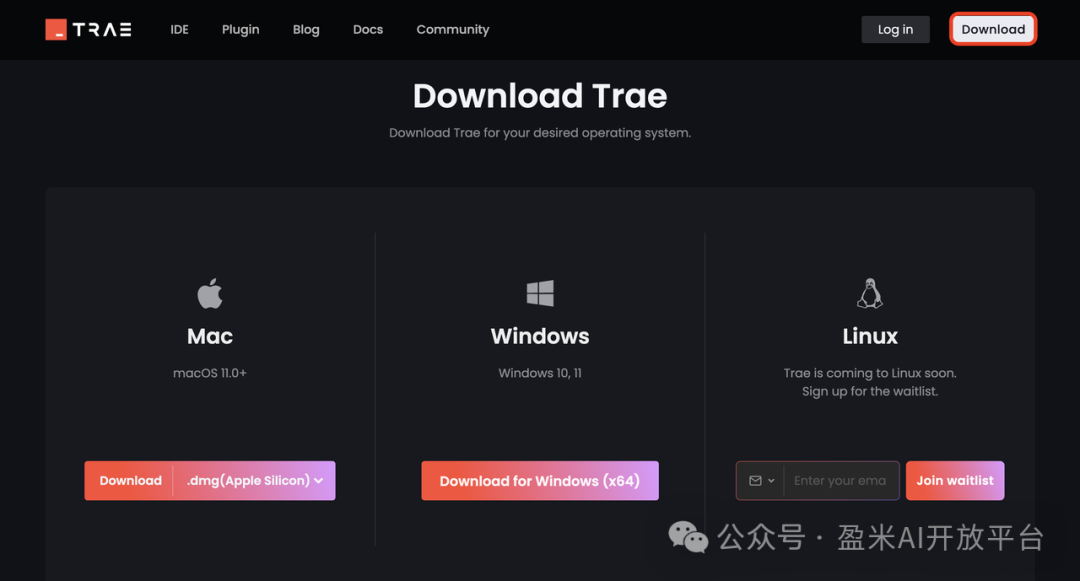Click the Mac heading text
Image resolution: width=1080 pixels, height=581 pixels.
point(209,336)
